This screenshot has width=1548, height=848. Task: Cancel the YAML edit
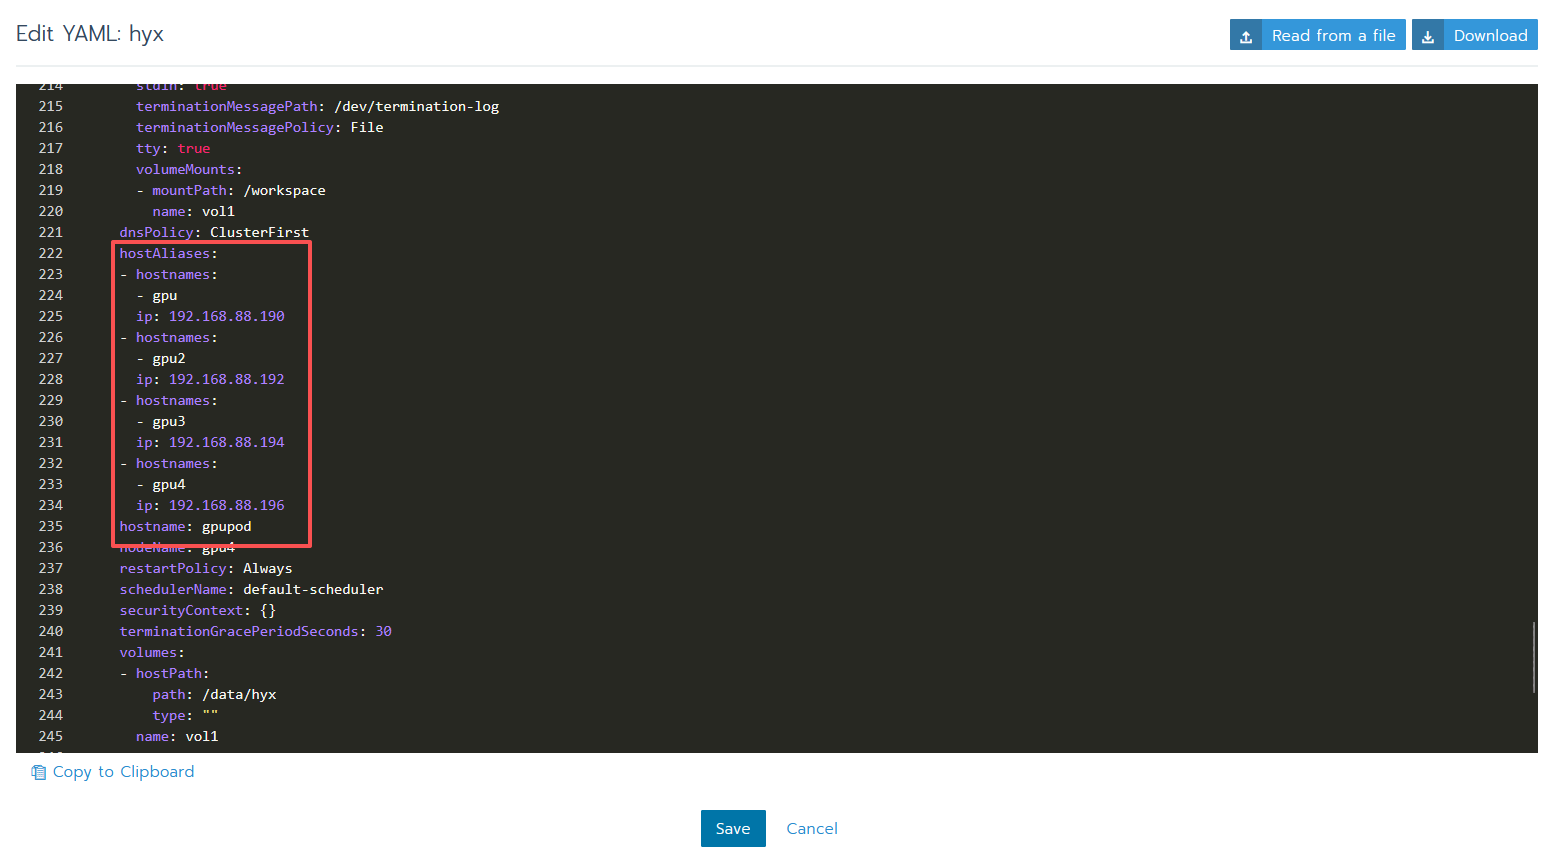pos(811,828)
